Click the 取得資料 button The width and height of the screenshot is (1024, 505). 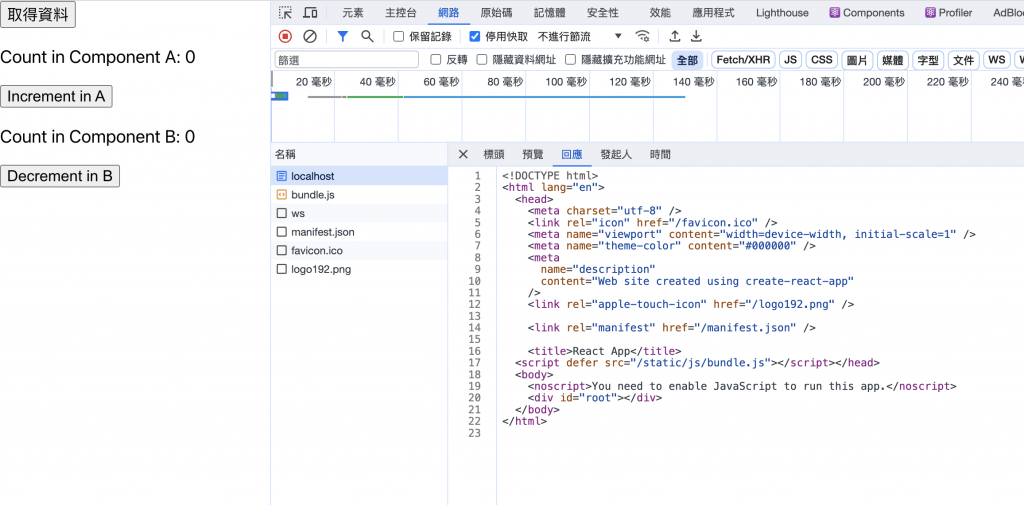(x=38, y=15)
